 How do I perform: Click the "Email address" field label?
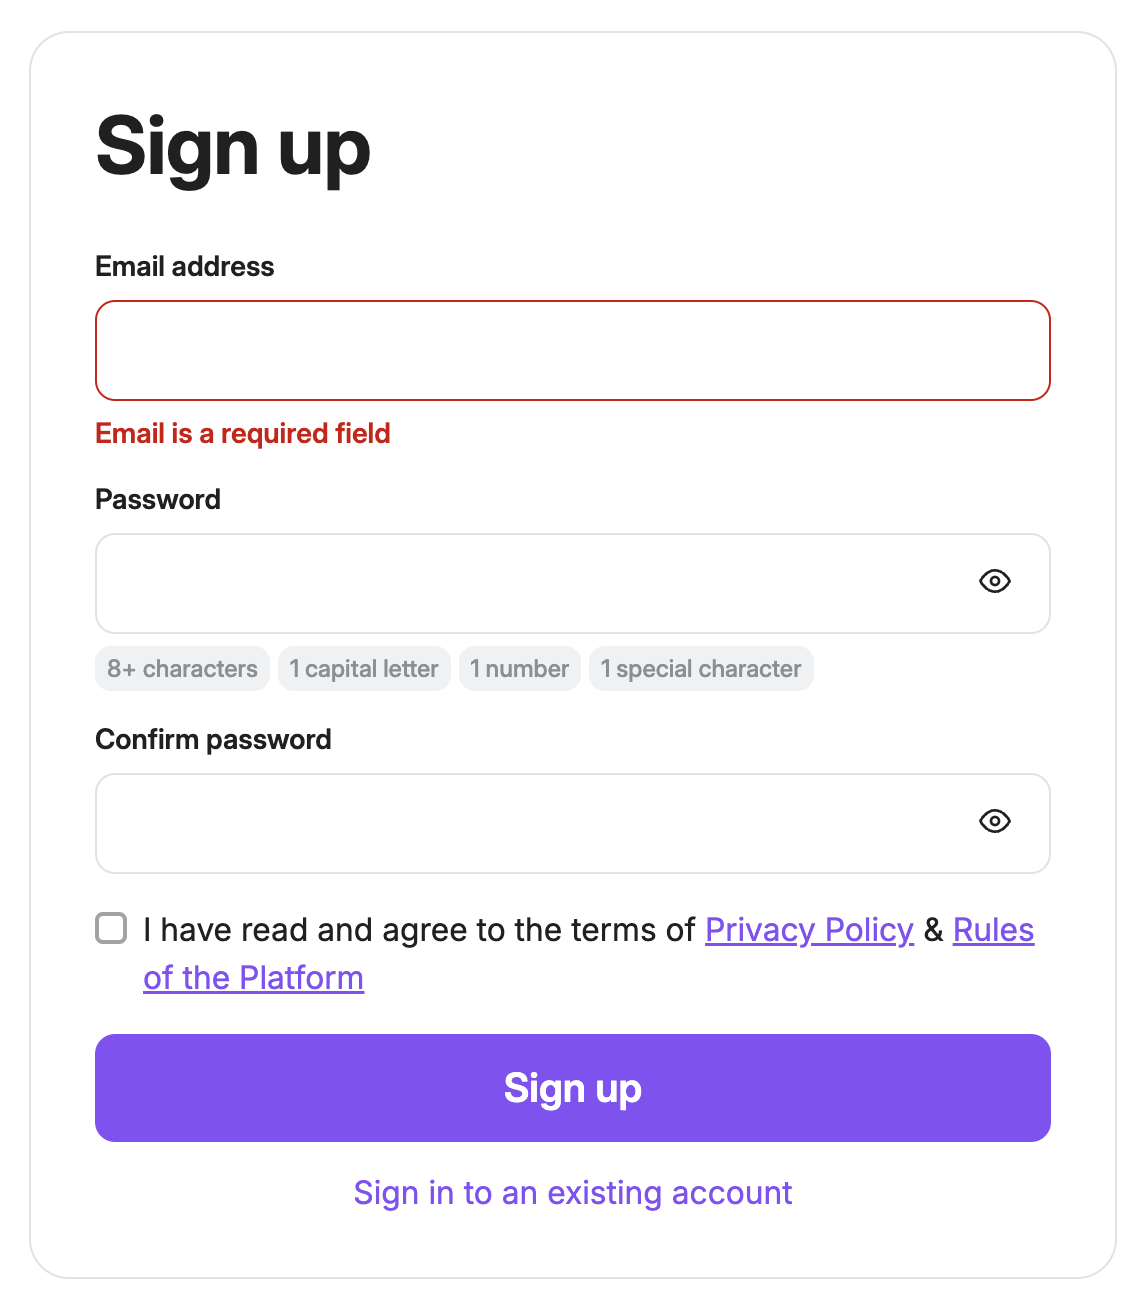click(184, 267)
